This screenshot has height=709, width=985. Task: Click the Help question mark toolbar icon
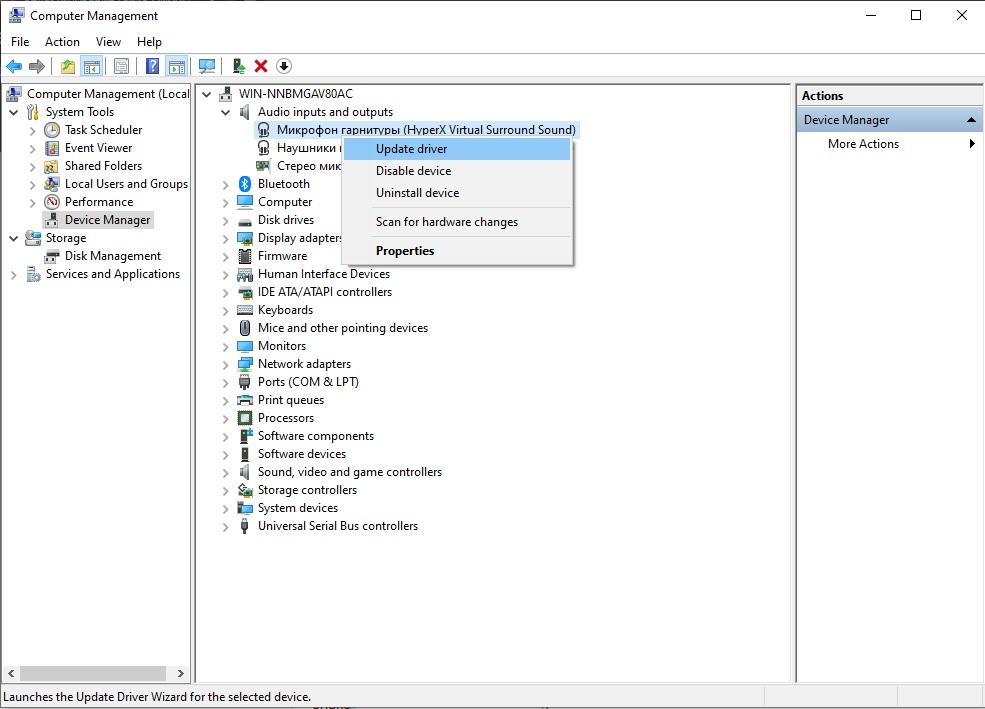152,66
